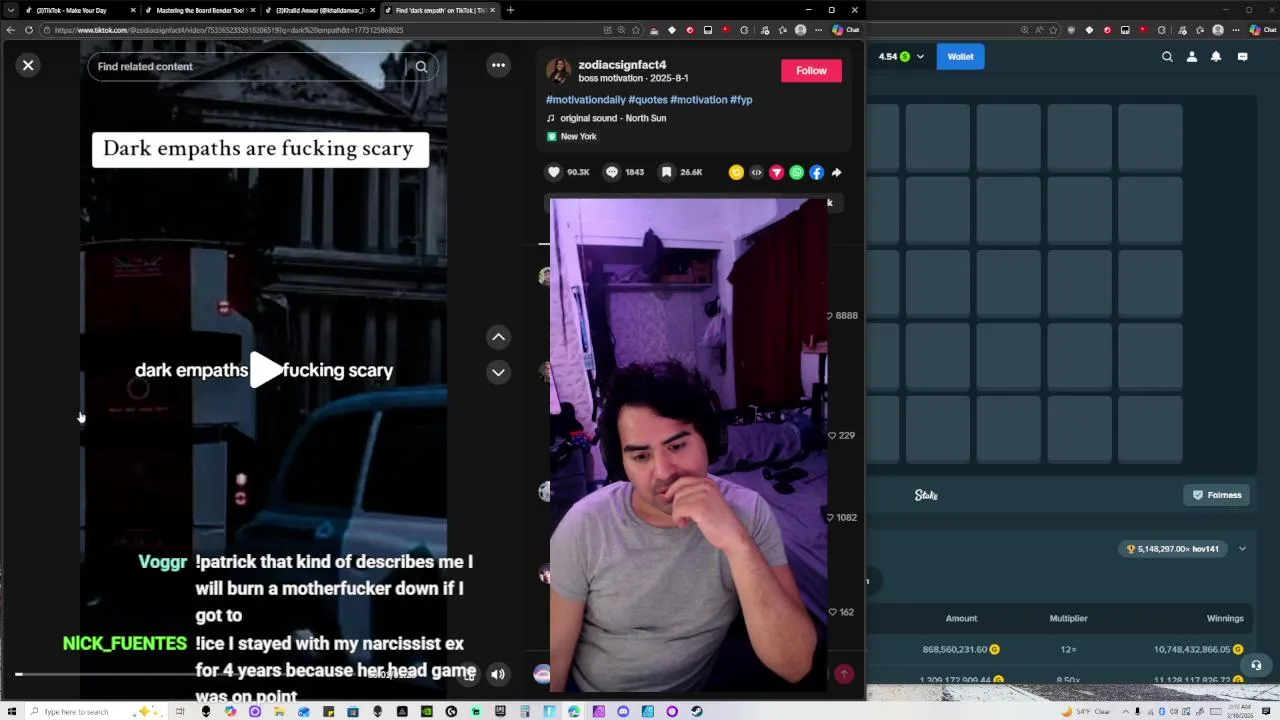
Task: Open the Stake live support headset button
Action: click(1257, 665)
